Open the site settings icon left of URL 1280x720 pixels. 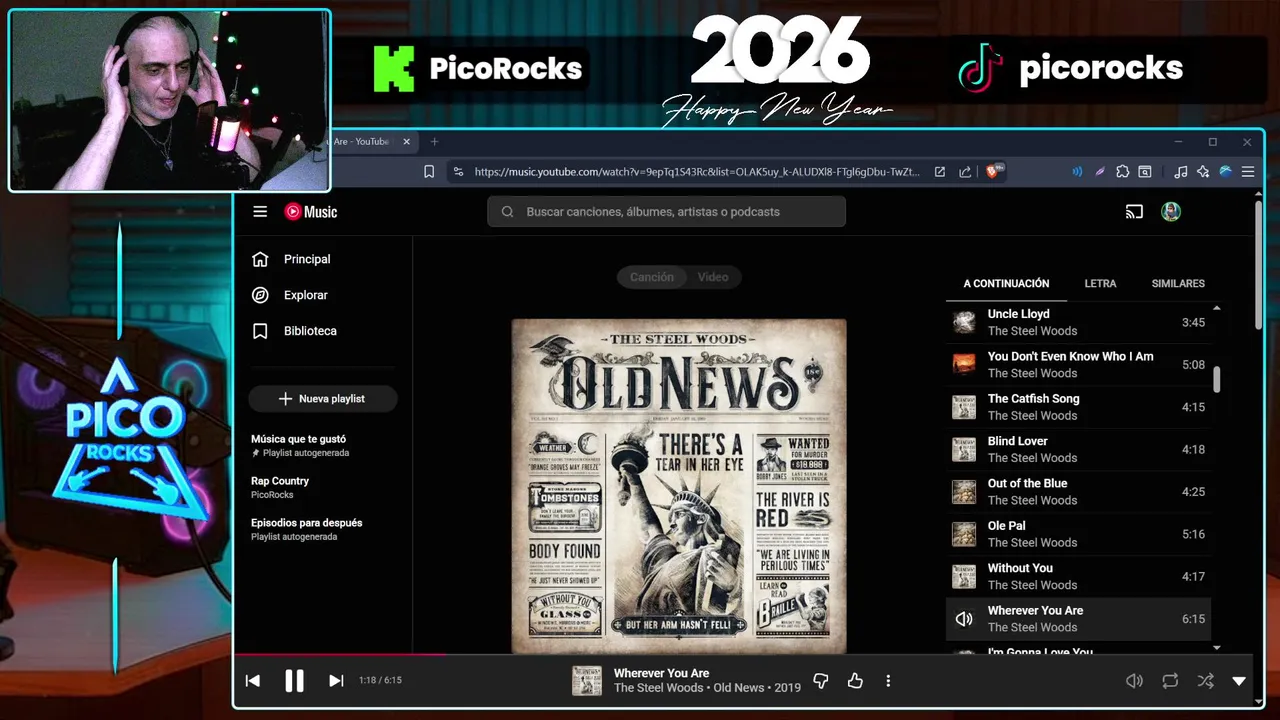click(458, 172)
